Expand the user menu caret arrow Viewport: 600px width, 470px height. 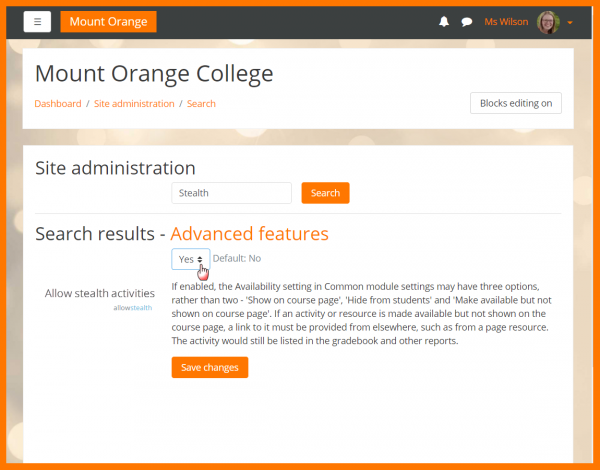pyautogui.click(x=570, y=23)
